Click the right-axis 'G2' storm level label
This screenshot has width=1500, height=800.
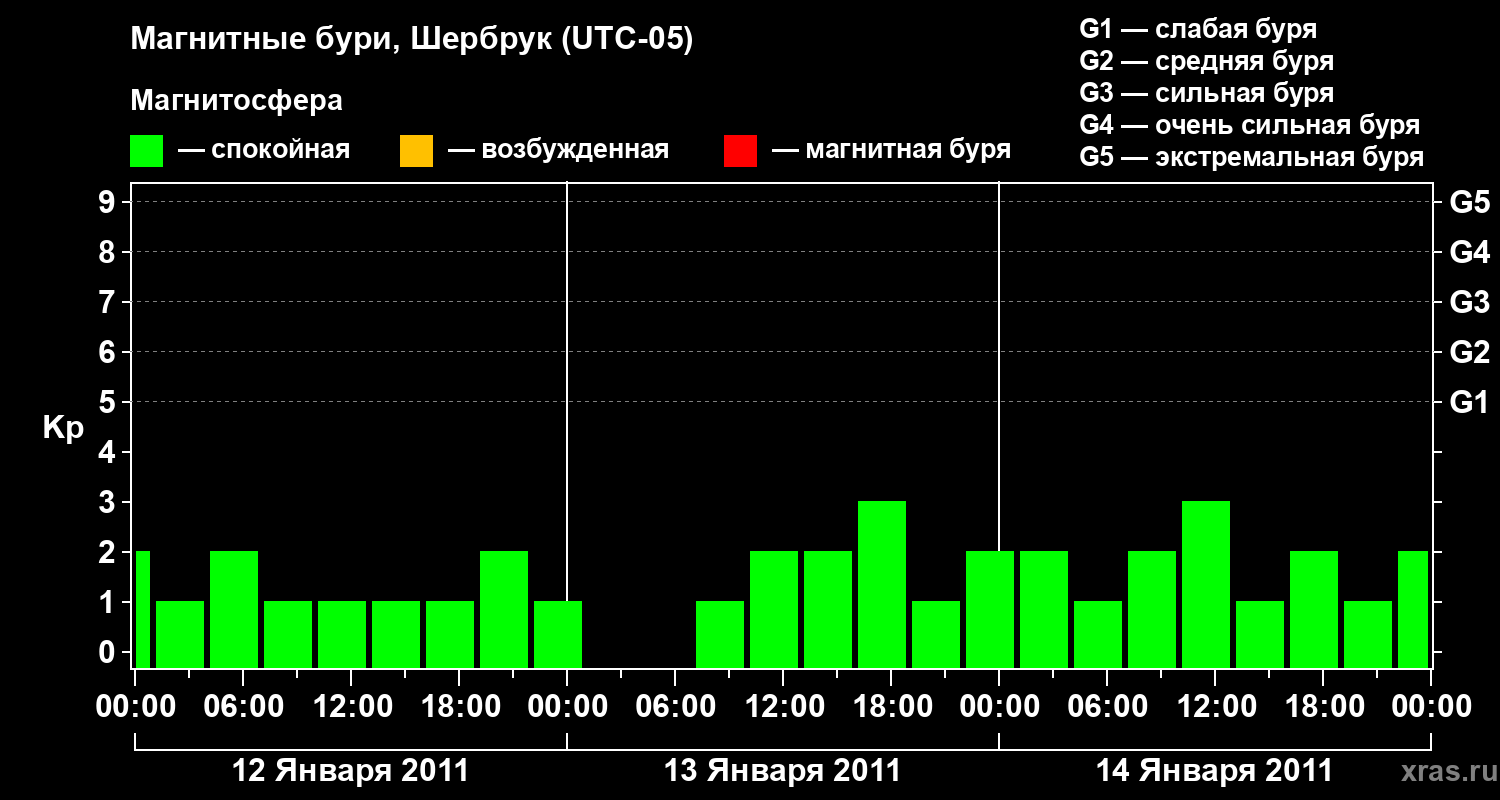pos(1470,352)
